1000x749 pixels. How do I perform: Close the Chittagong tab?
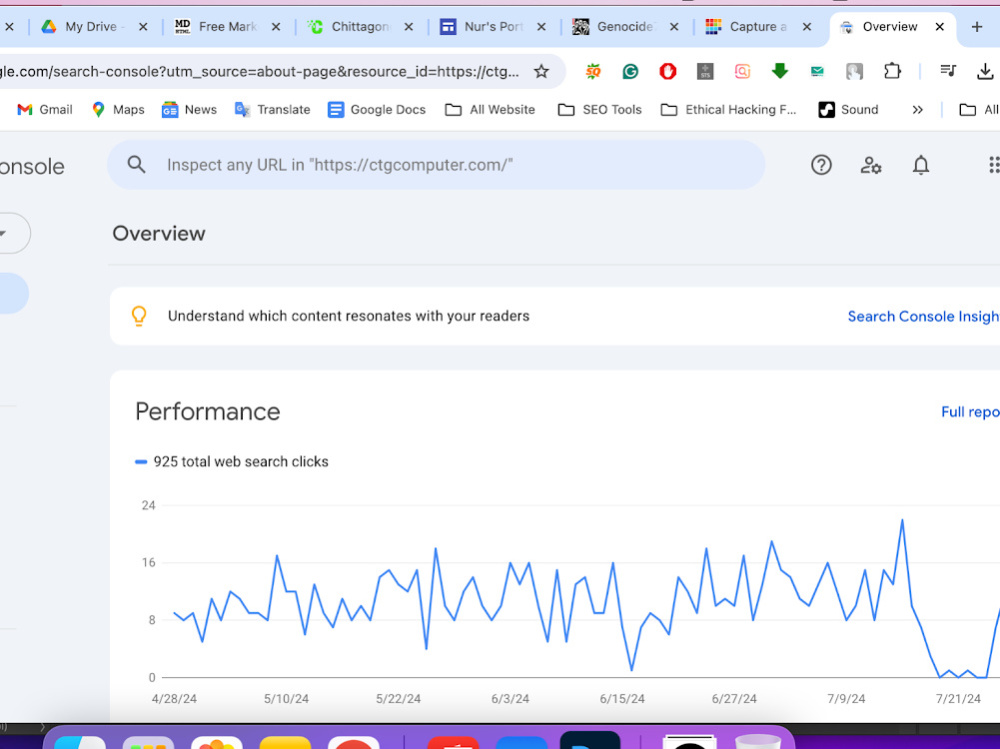[408, 27]
